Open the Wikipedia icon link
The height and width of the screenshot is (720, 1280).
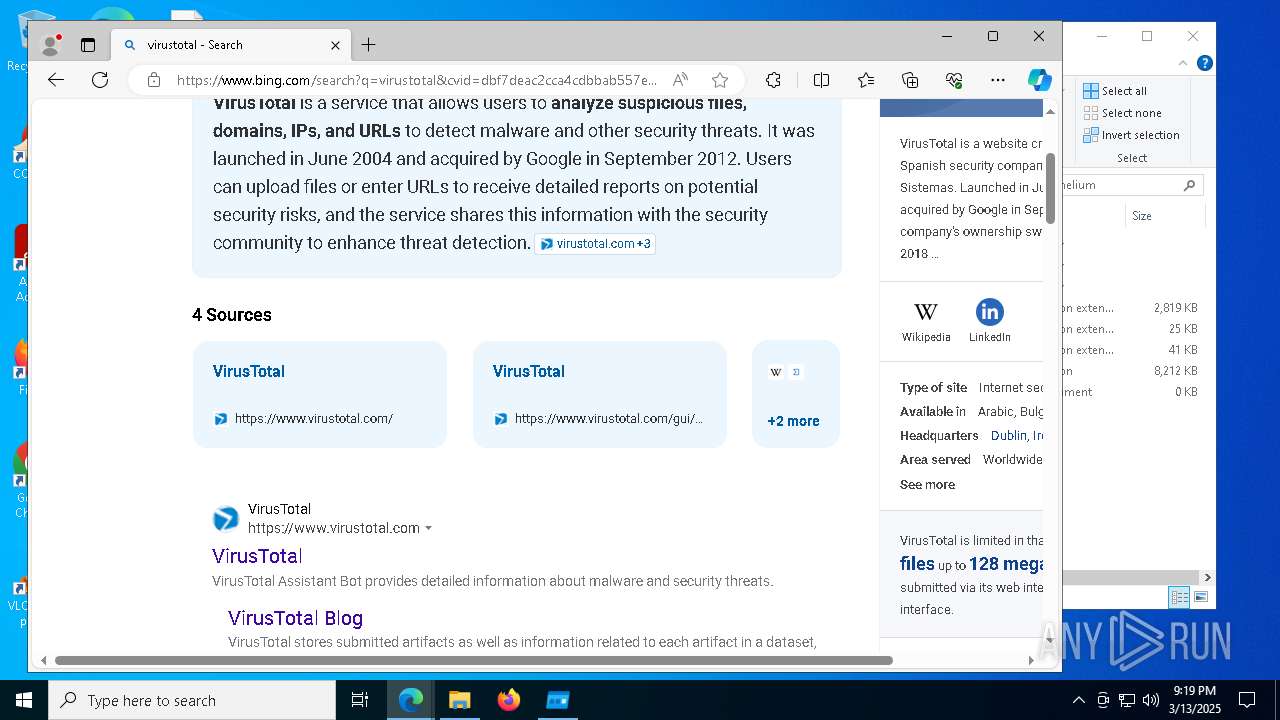coord(926,321)
